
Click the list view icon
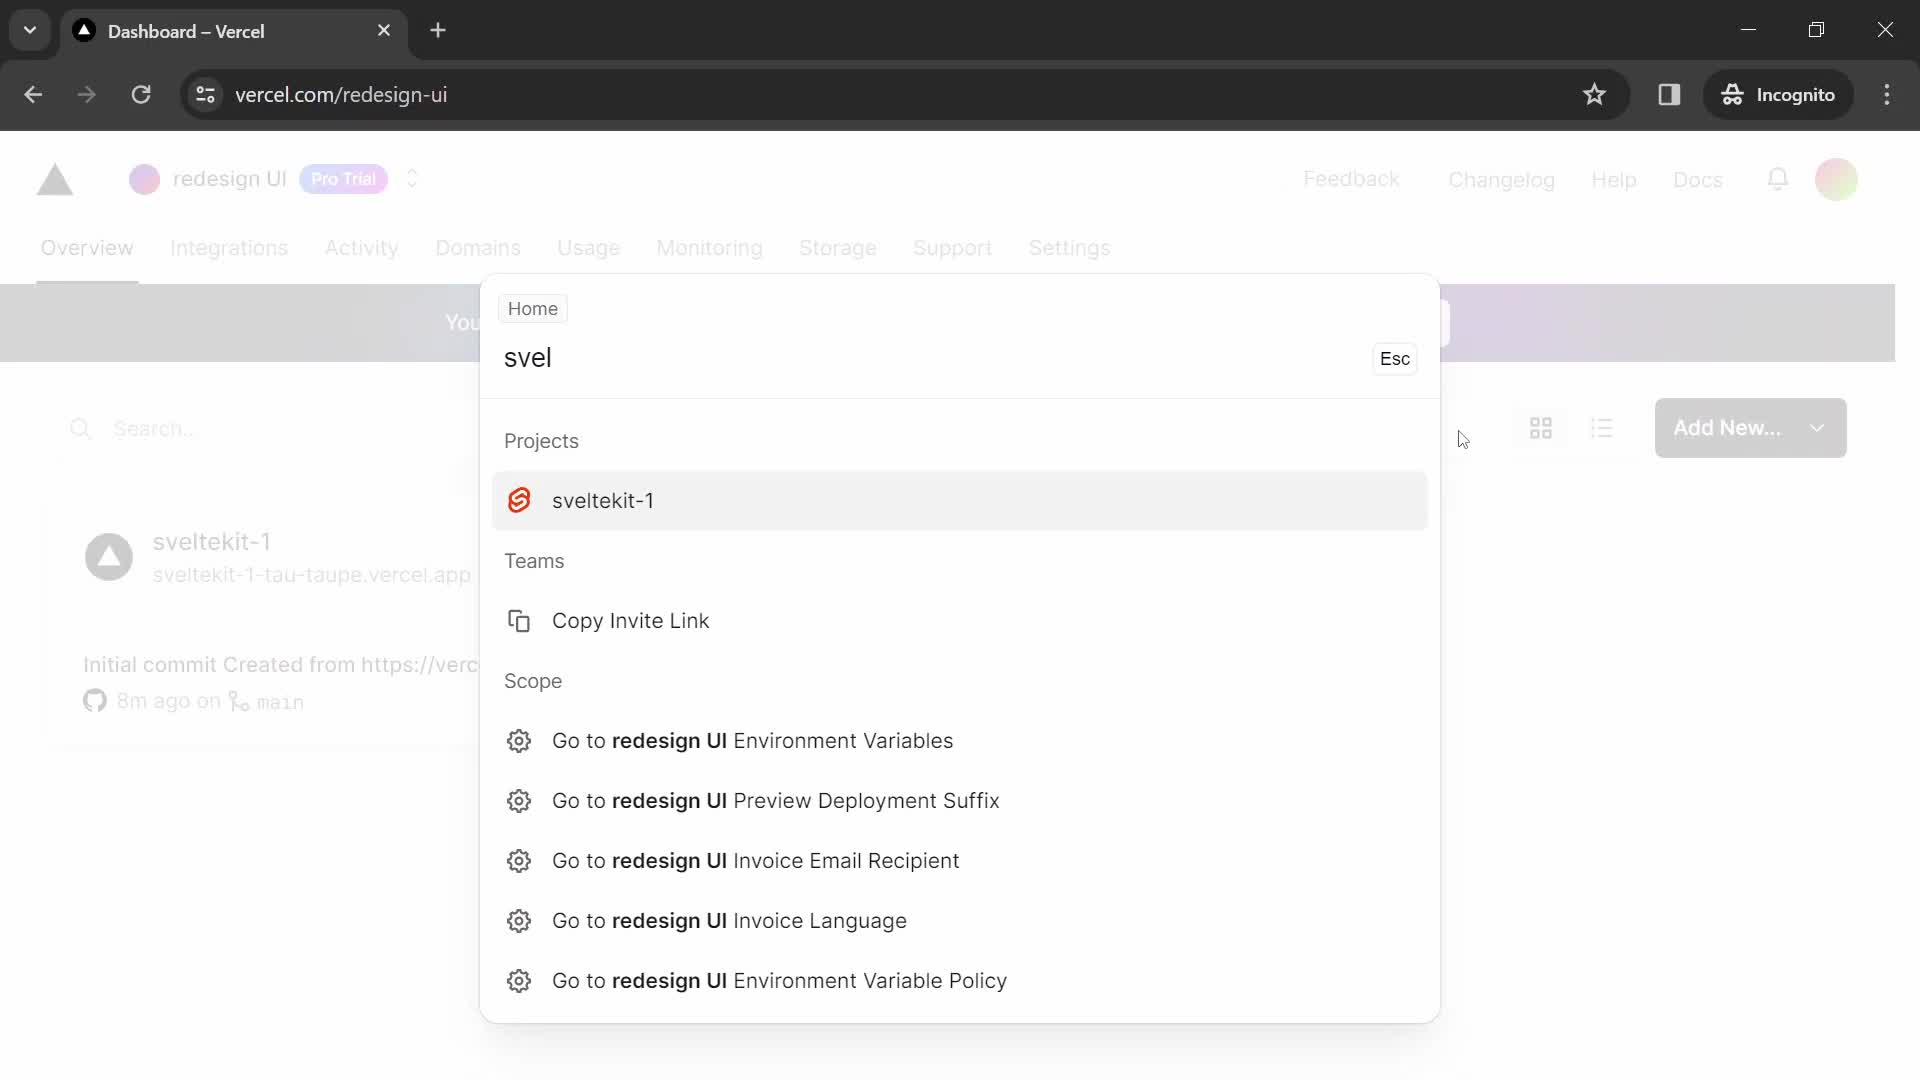click(1602, 427)
